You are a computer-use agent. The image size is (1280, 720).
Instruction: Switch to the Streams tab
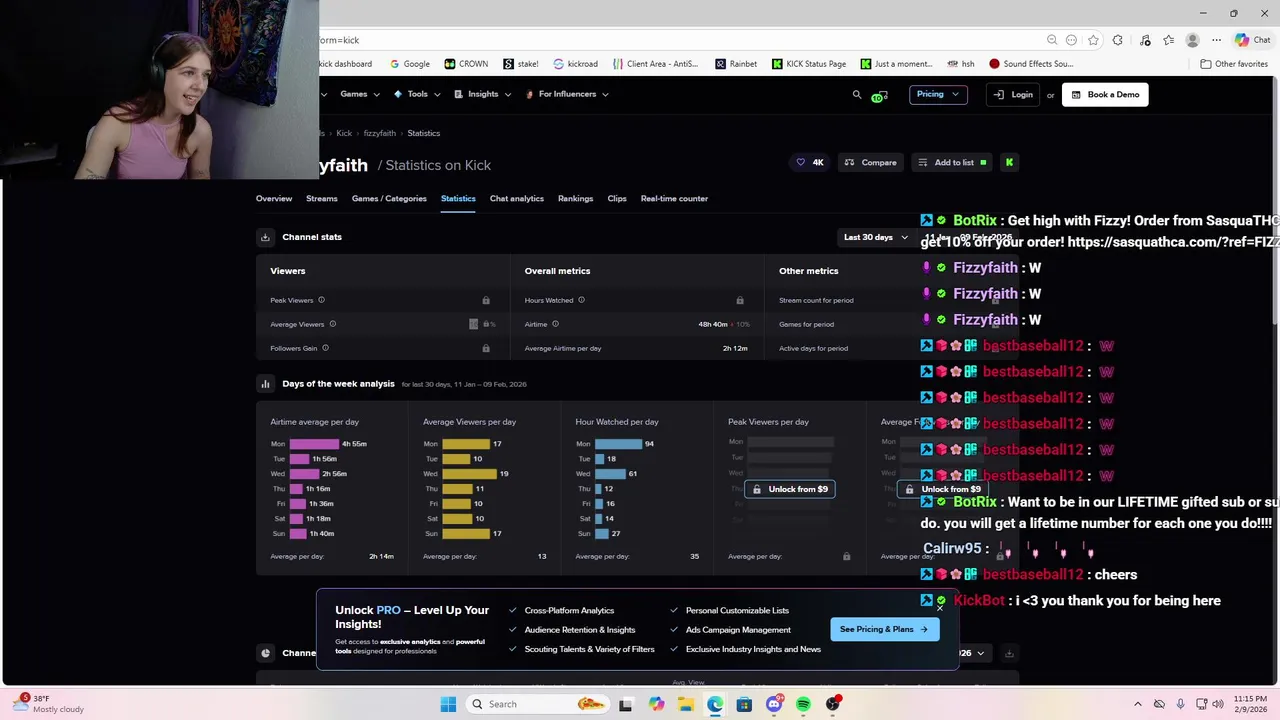(322, 198)
